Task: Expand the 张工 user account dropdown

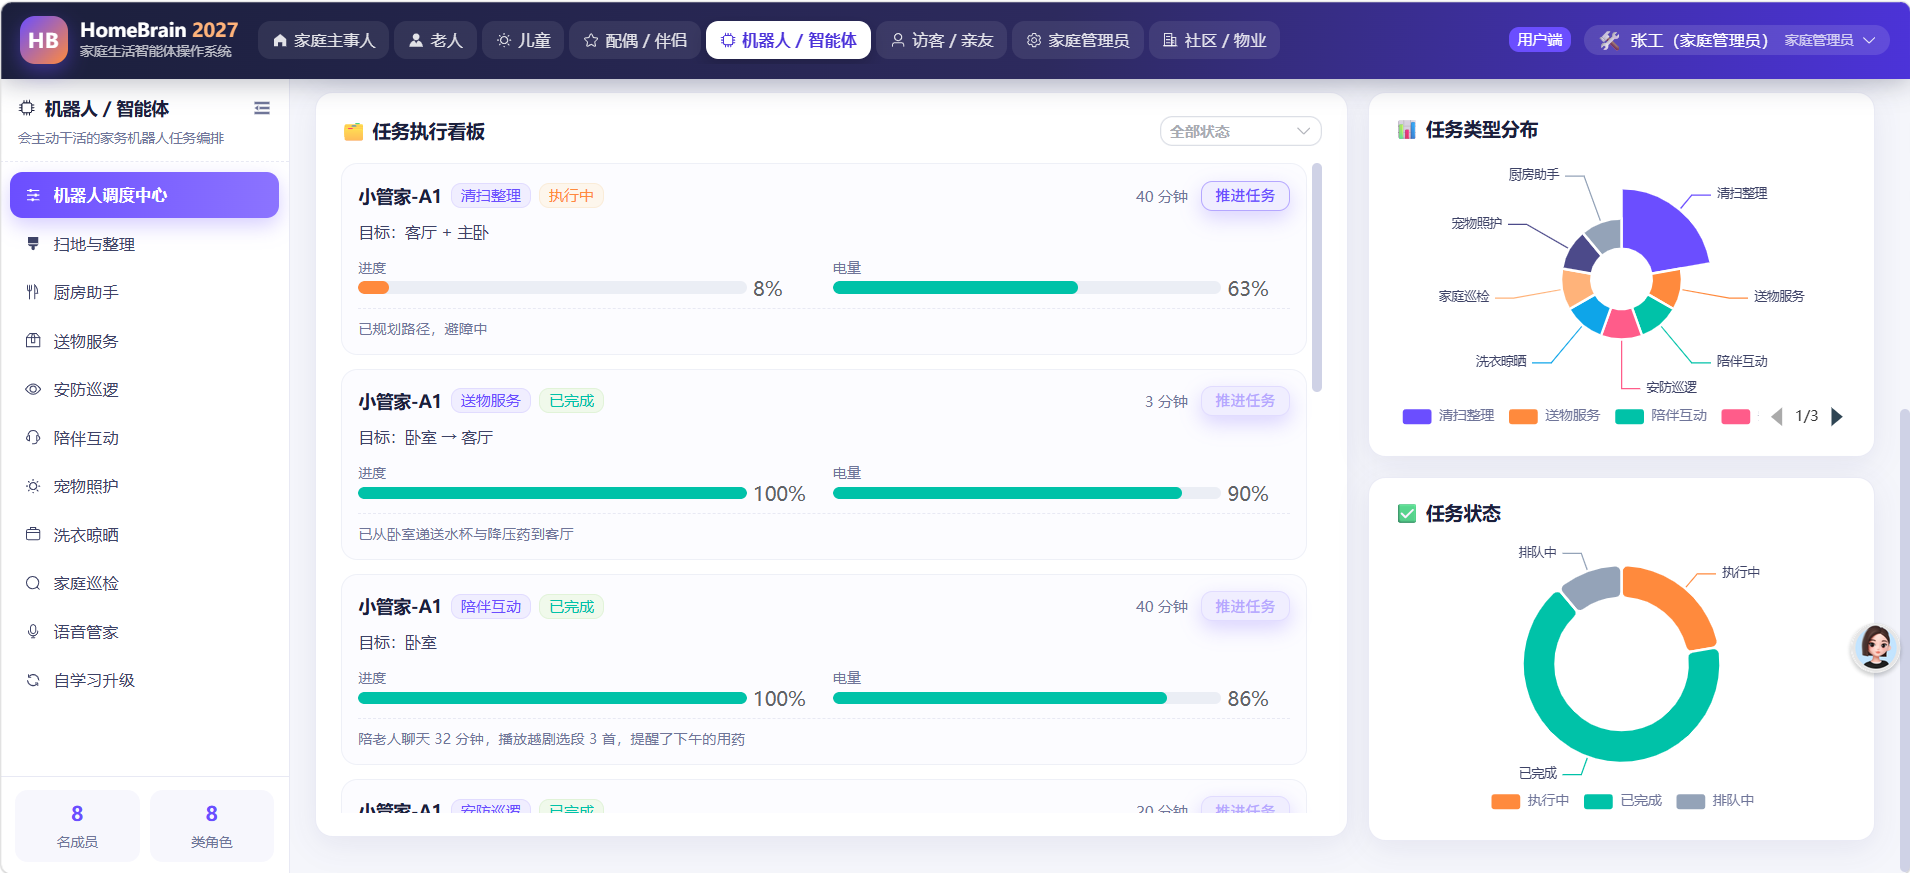Action: [x=1736, y=40]
